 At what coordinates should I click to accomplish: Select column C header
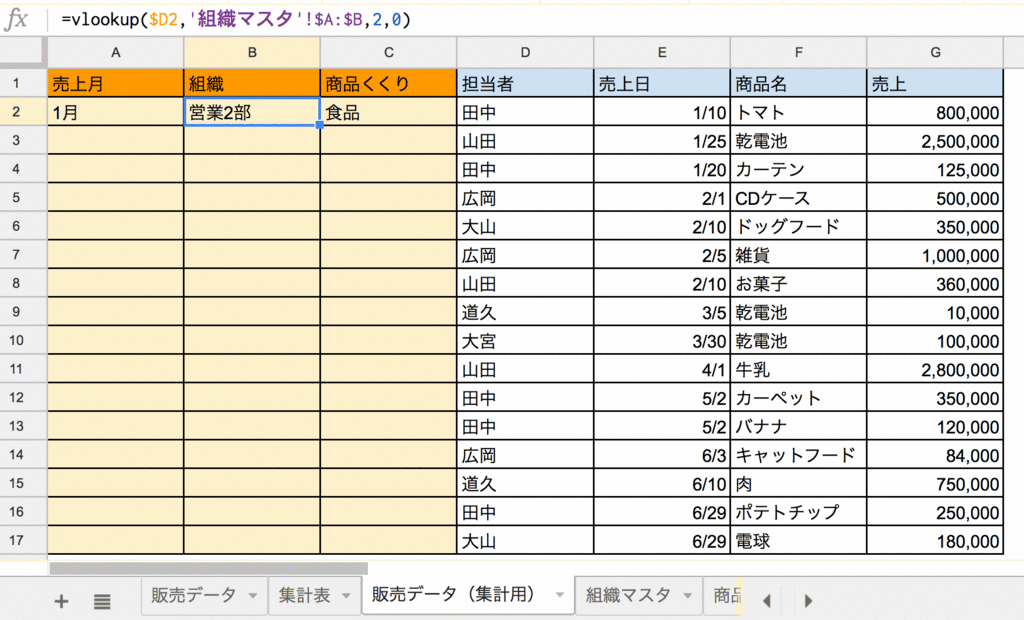pos(389,52)
